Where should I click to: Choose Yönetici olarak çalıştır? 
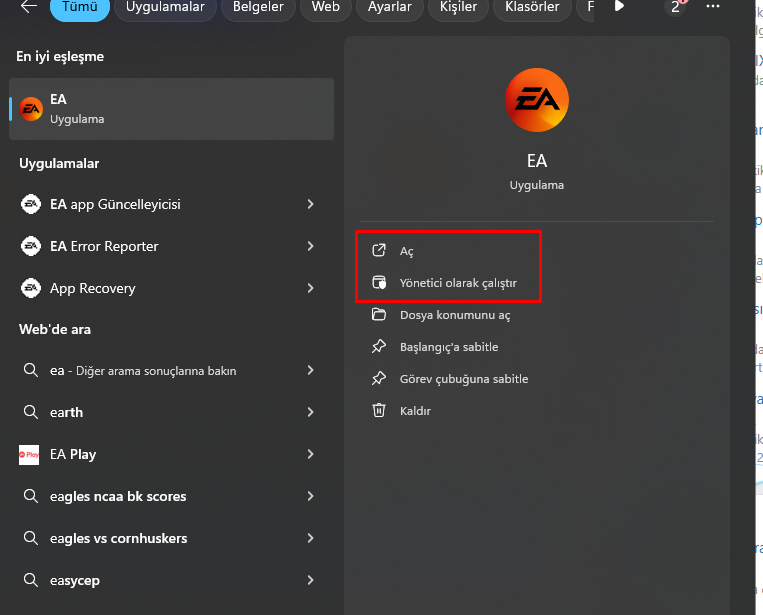pyautogui.click(x=458, y=283)
